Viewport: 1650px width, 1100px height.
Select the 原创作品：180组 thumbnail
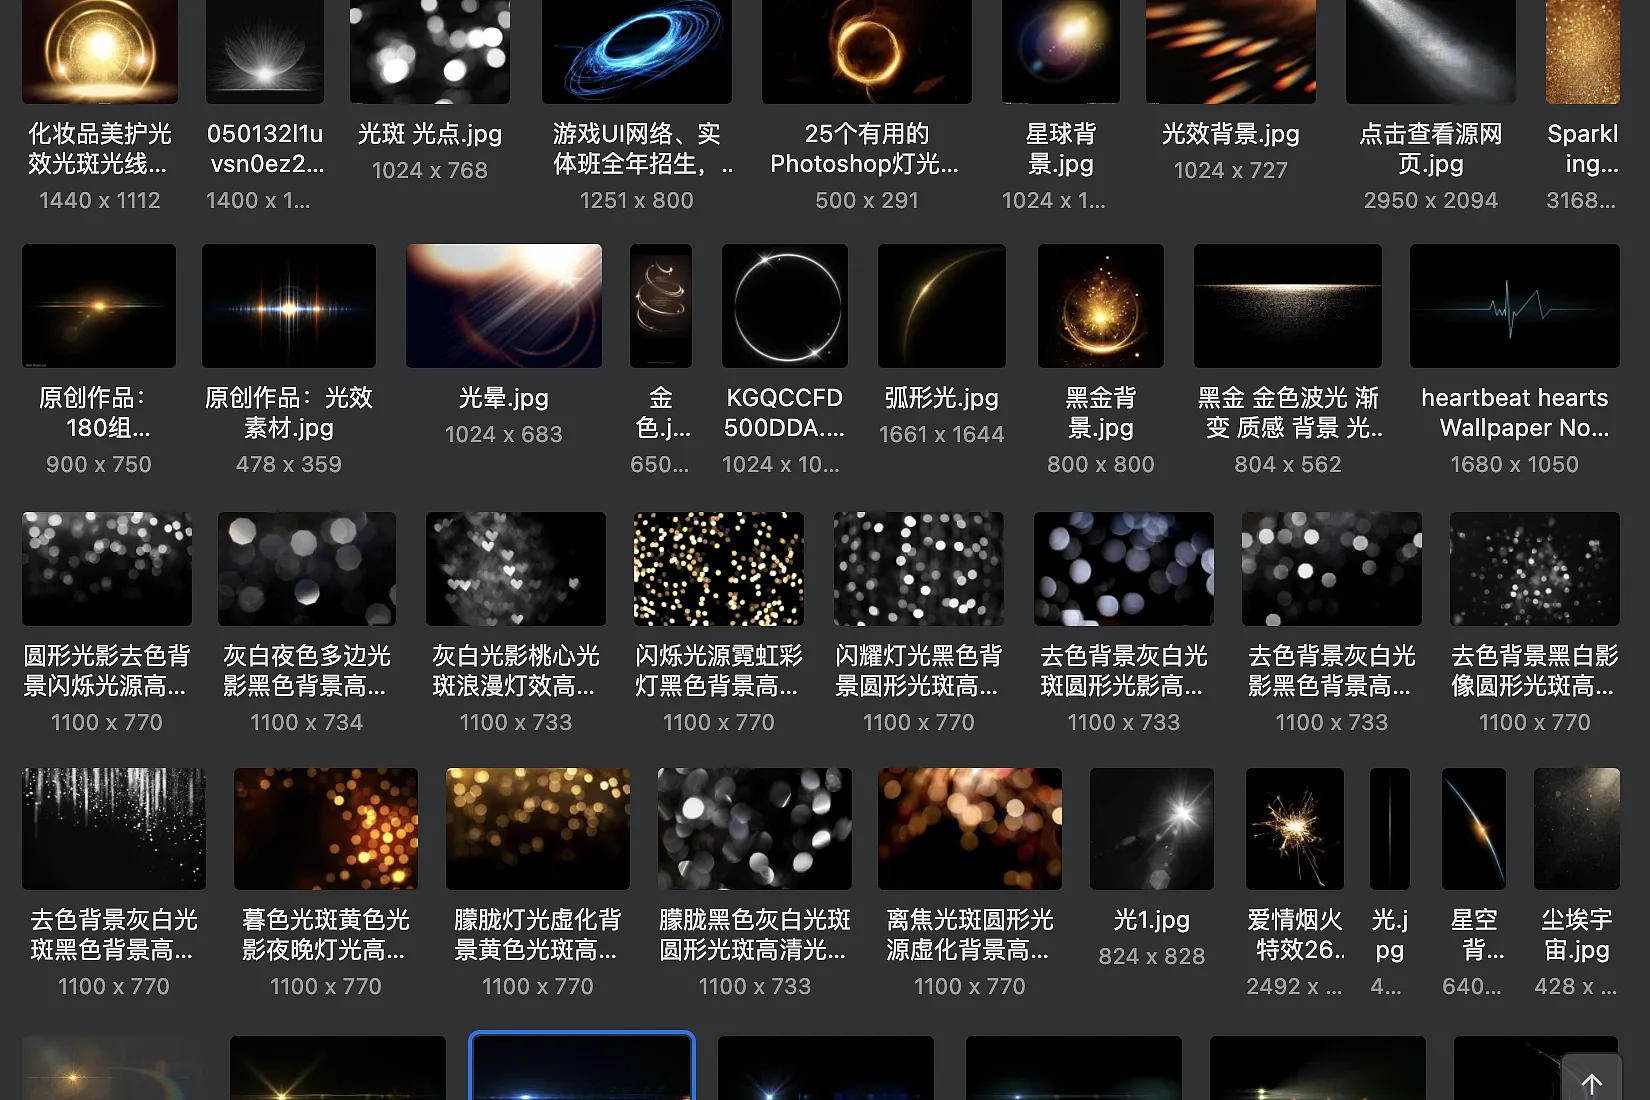click(99, 306)
